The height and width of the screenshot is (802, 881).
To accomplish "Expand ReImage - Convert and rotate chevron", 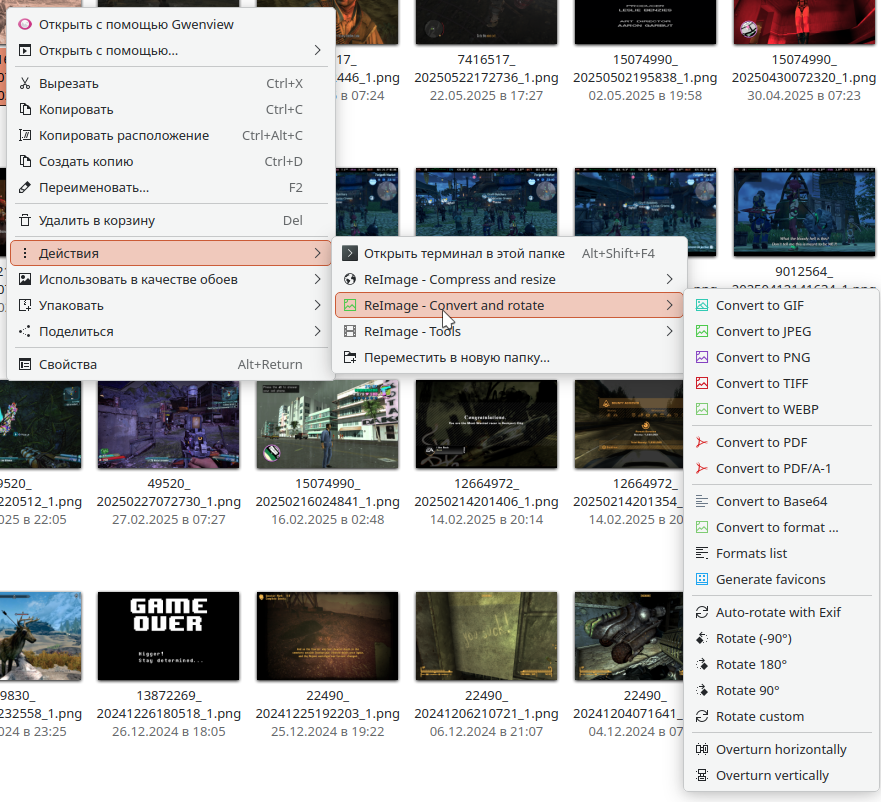I will coord(669,305).
